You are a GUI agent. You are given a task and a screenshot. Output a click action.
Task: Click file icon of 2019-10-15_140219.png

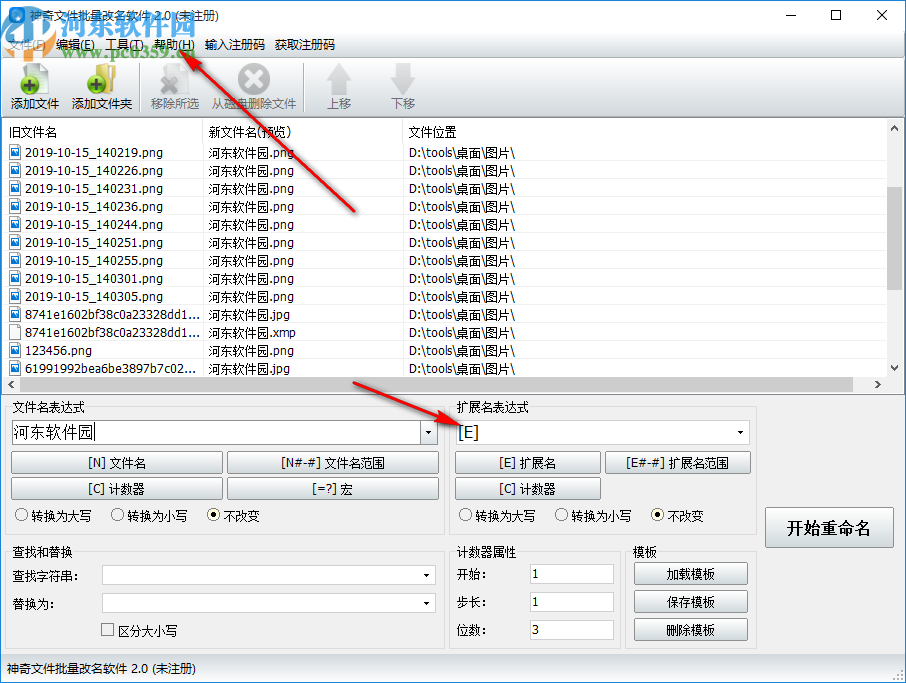pos(15,153)
